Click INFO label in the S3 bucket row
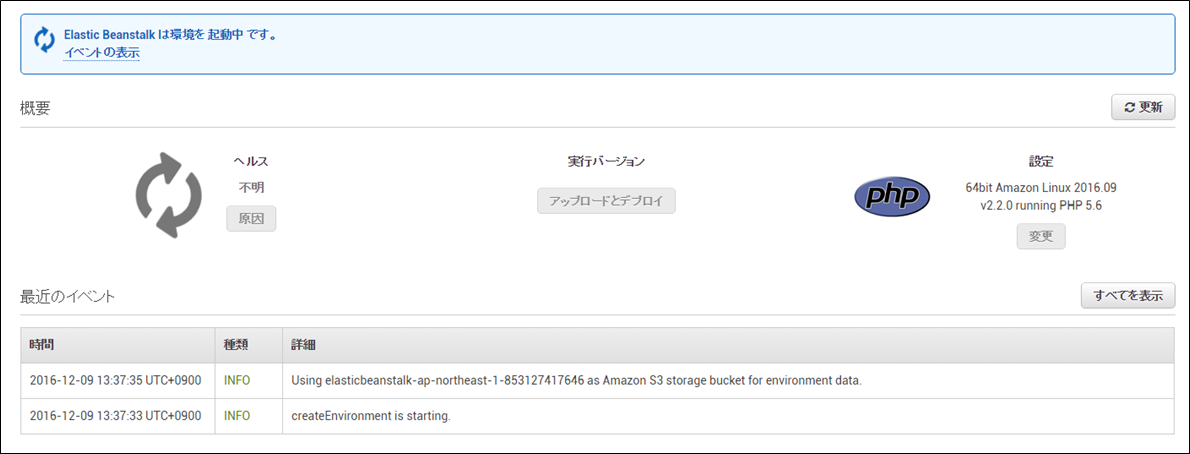The image size is (1190, 454). pos(237,380)
